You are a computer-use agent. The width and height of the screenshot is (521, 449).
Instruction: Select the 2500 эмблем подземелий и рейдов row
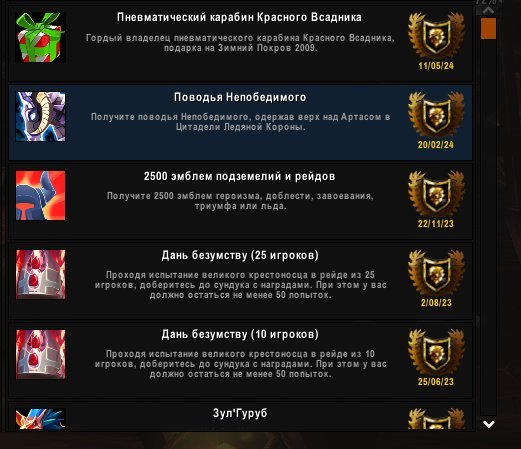pos(240,202)
